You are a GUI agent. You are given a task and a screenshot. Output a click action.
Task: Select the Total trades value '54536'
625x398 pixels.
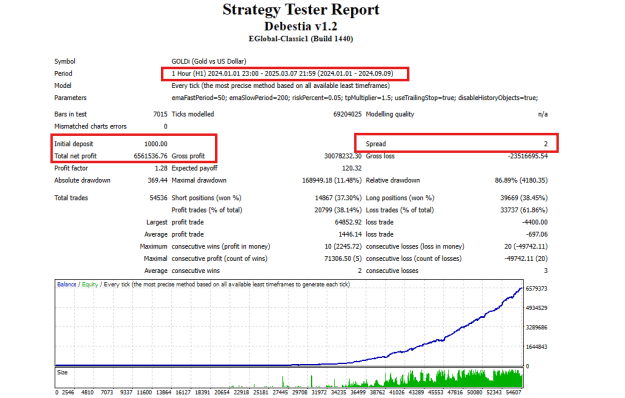(x=158, y=198)
